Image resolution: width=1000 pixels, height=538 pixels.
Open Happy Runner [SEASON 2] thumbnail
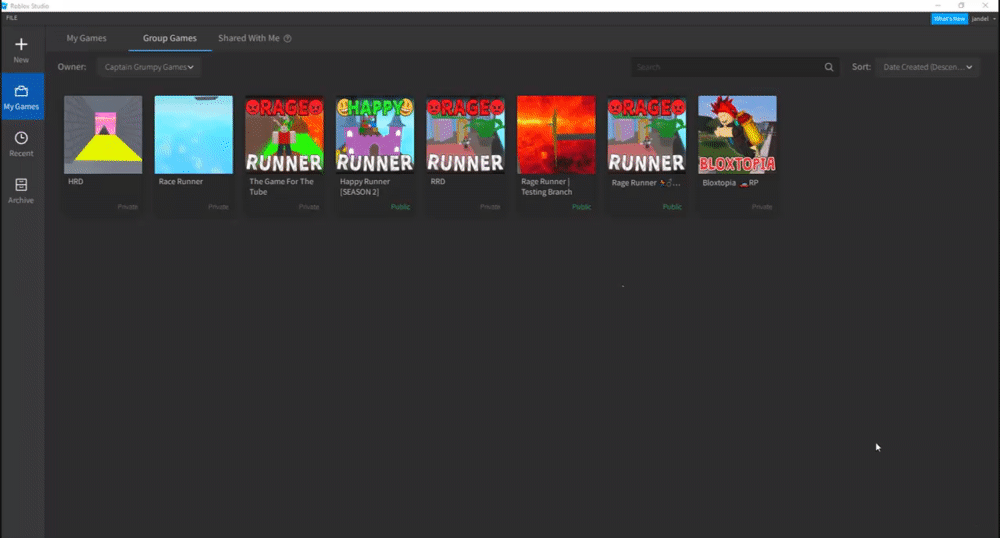(x=375, y=134)
